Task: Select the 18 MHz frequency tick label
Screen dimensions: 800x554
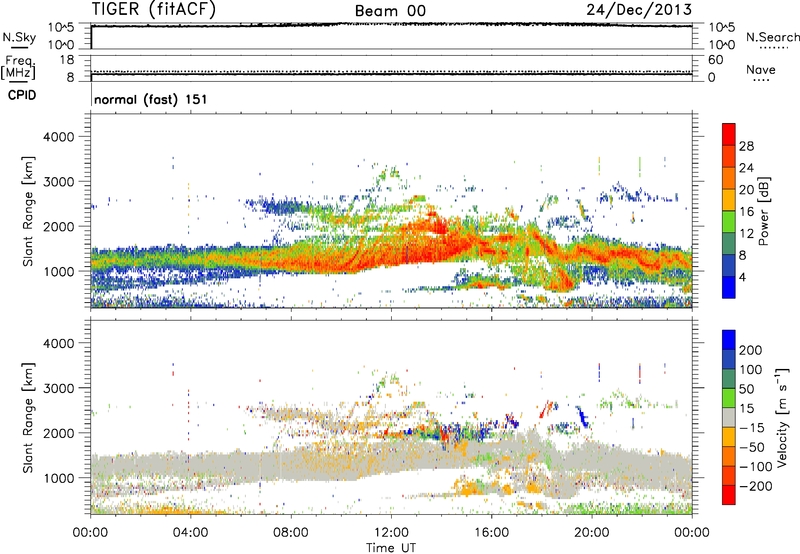Action: 67,60
